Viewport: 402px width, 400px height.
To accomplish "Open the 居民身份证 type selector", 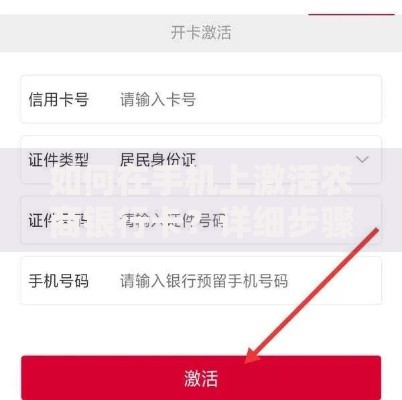I will (x=158, y=160).
